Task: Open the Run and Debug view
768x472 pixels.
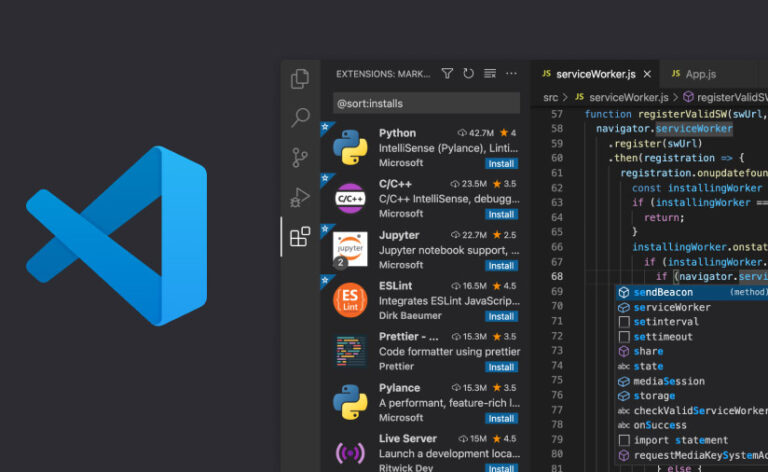Action: tap(299, 197)
